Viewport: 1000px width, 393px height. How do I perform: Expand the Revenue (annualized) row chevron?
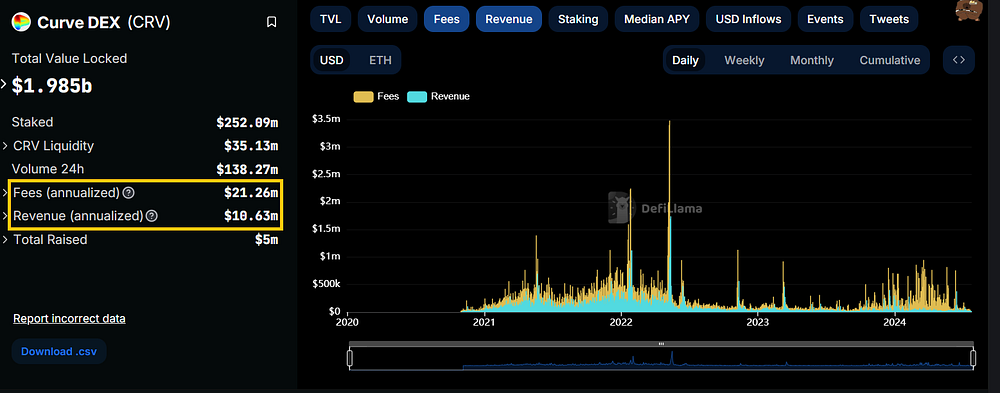(5, 216)
